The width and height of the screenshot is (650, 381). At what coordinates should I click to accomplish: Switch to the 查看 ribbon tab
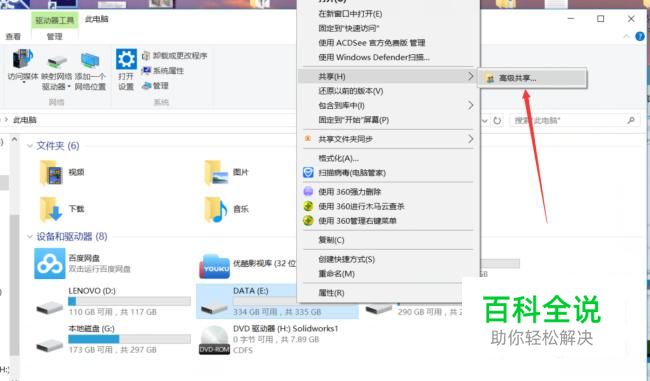(13, 36)
